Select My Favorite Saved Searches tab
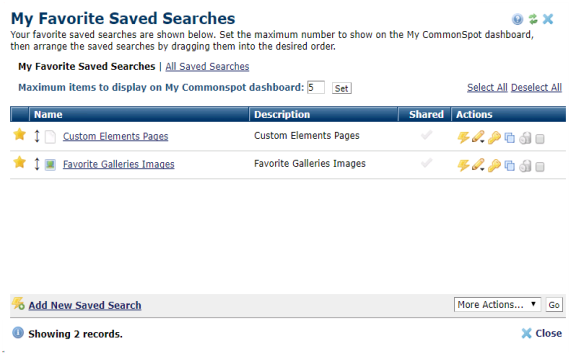Image resolution: width=576 pixels, height=360 pixels. [87, 66]
